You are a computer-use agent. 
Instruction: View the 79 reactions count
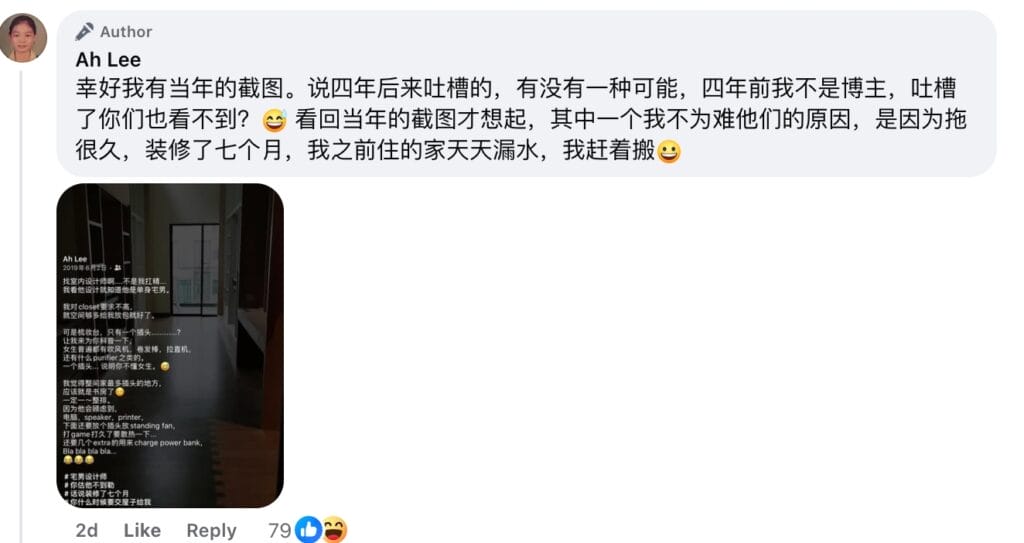tap(279, 530)
